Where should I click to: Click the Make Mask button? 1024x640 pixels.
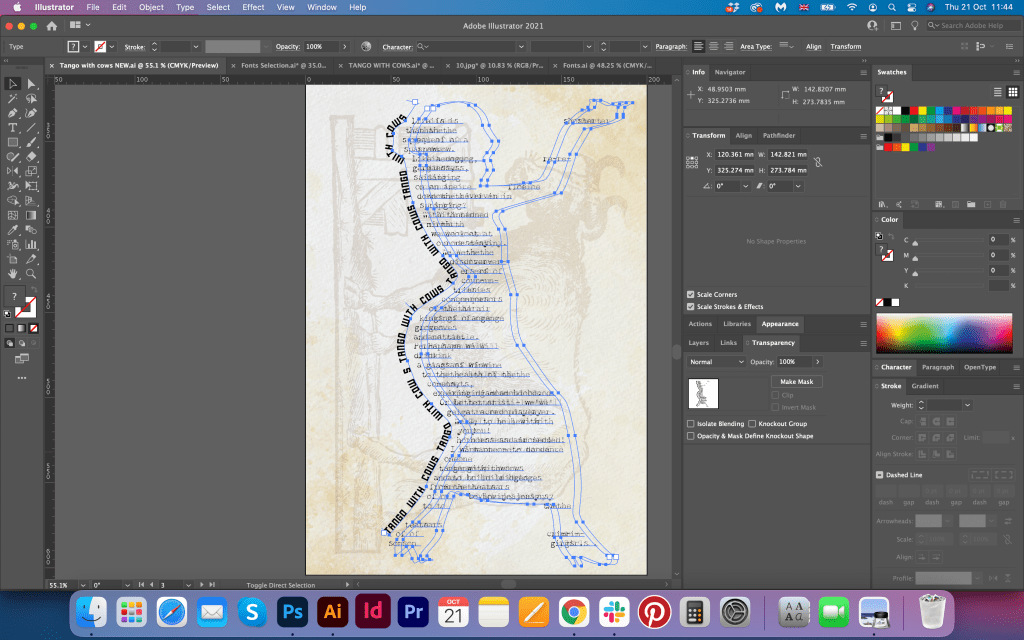coord(796,382)
